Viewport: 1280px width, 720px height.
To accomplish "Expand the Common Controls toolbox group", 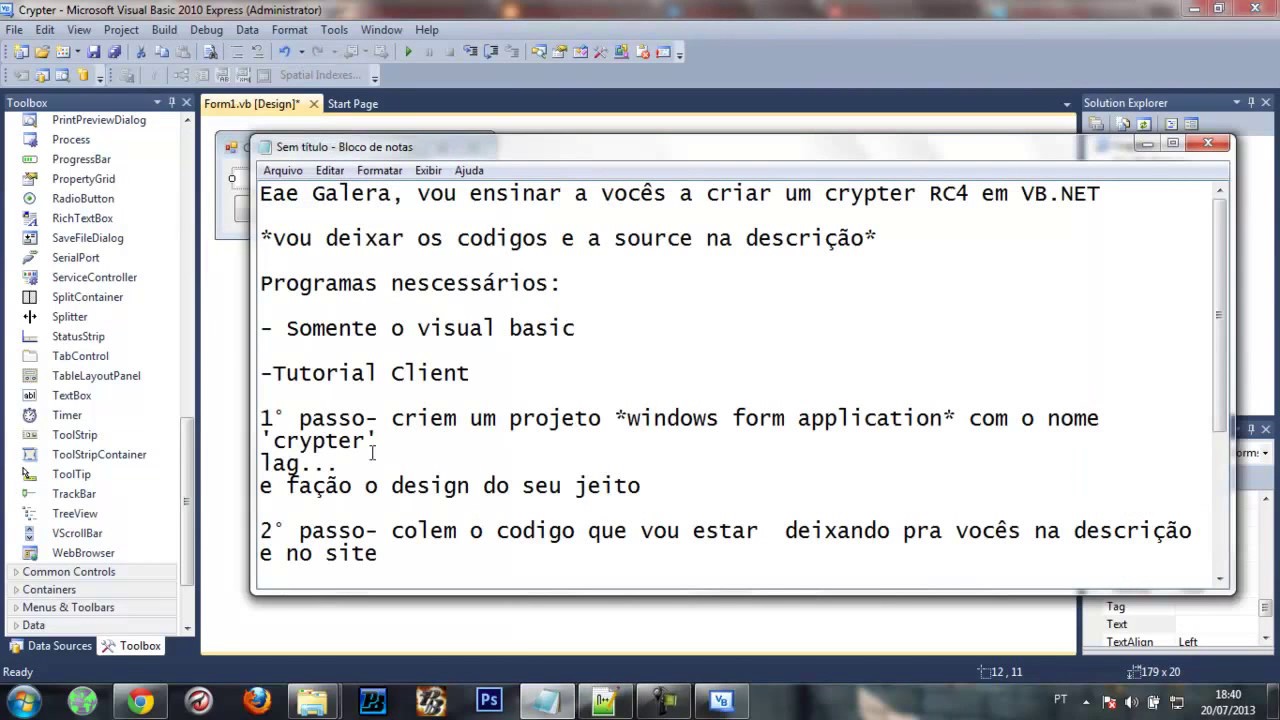I will click(15, 572).
